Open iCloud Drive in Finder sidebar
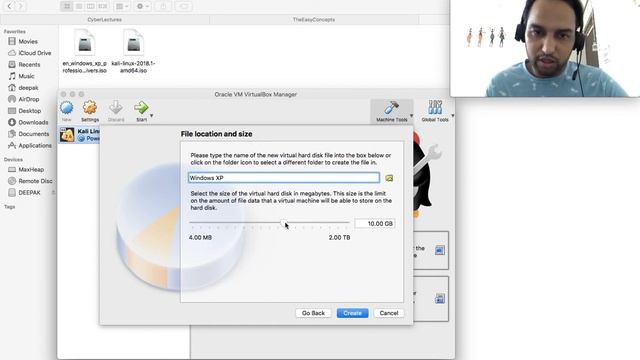 34,53
